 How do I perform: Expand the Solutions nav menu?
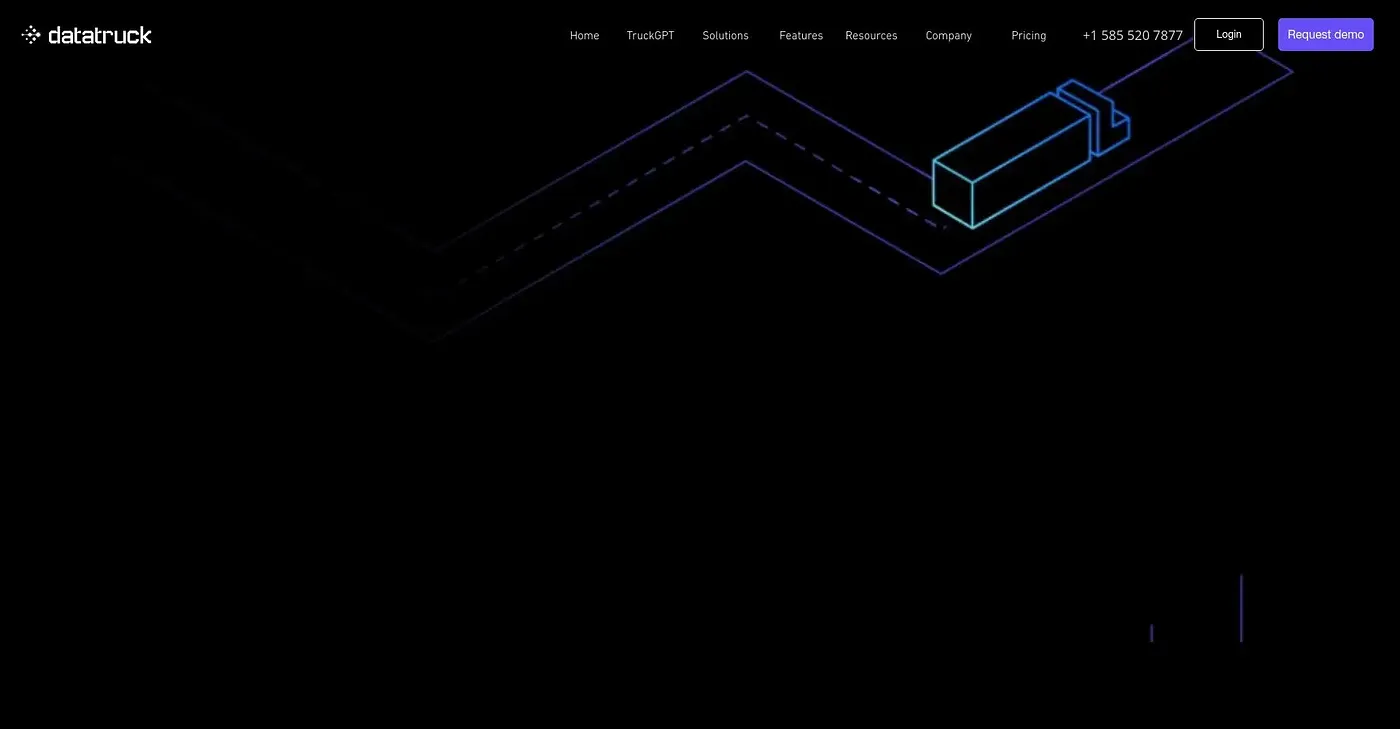pos(725,35)
